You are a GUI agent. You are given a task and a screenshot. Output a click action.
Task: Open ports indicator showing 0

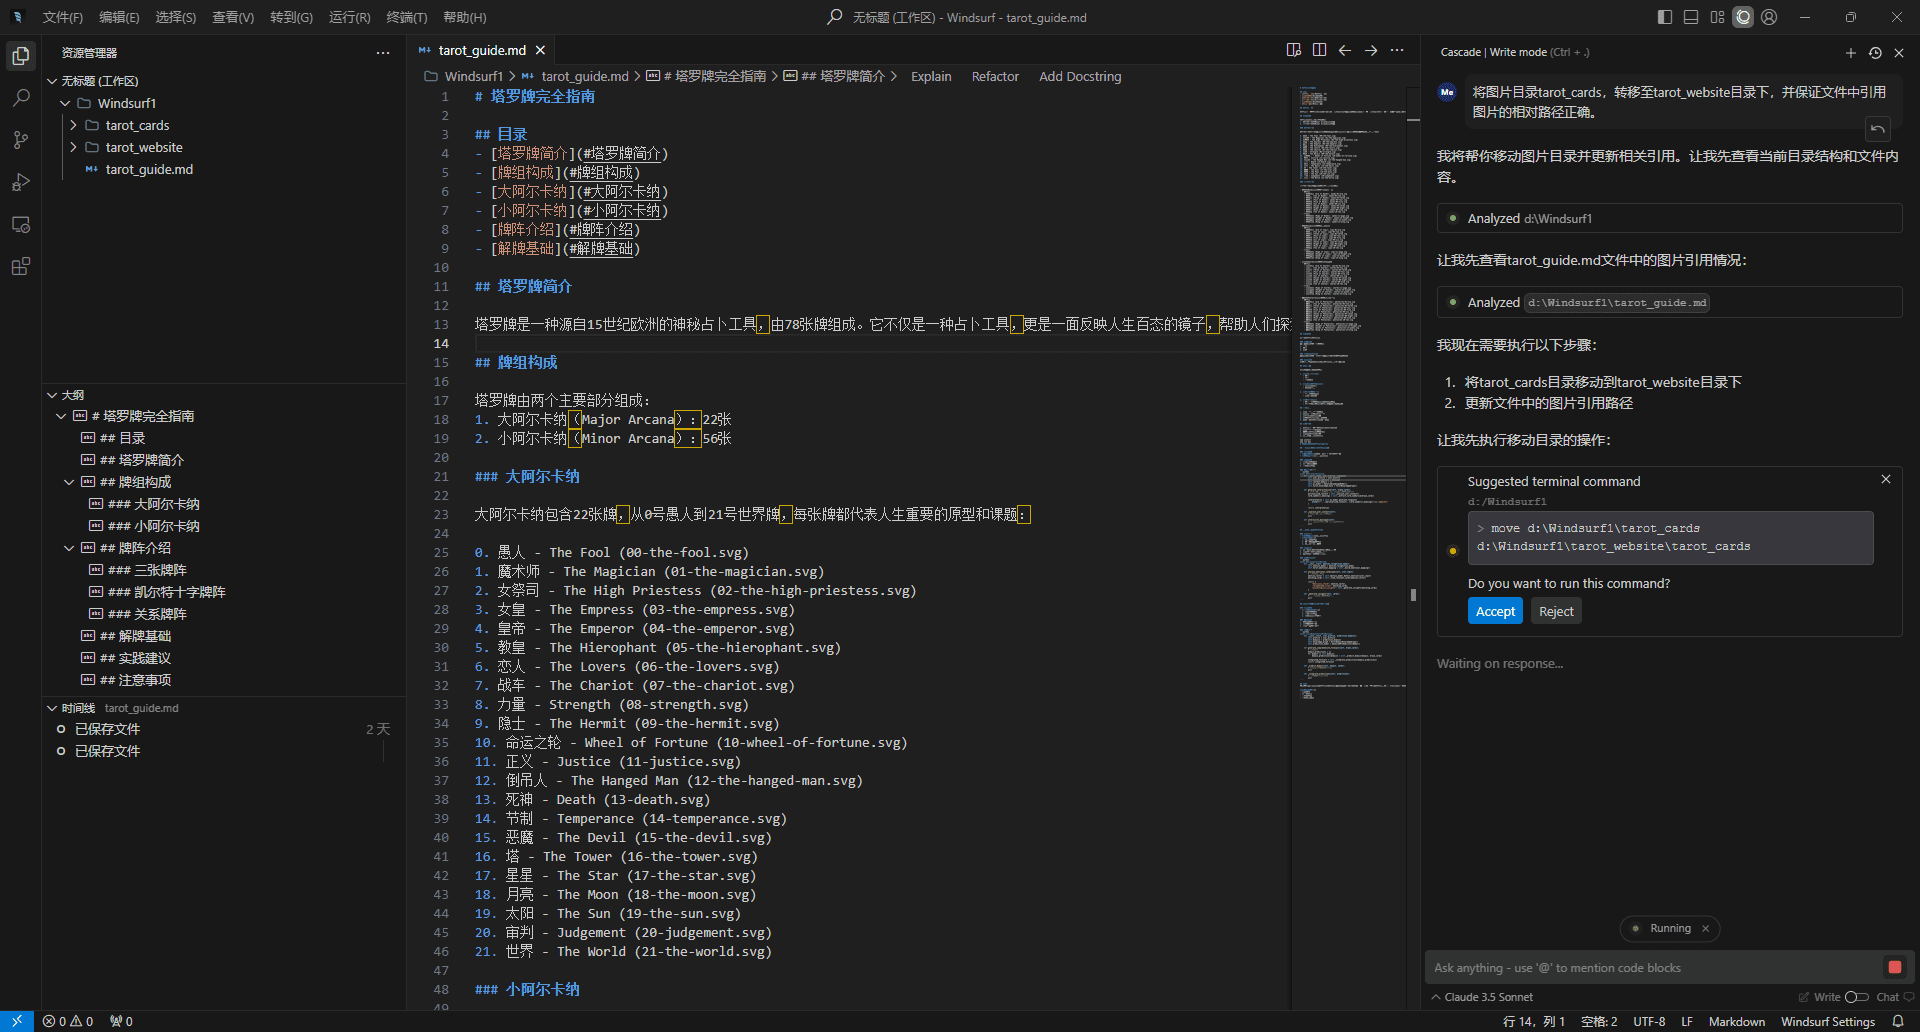pyautogui.click(x=121, y=1021)
